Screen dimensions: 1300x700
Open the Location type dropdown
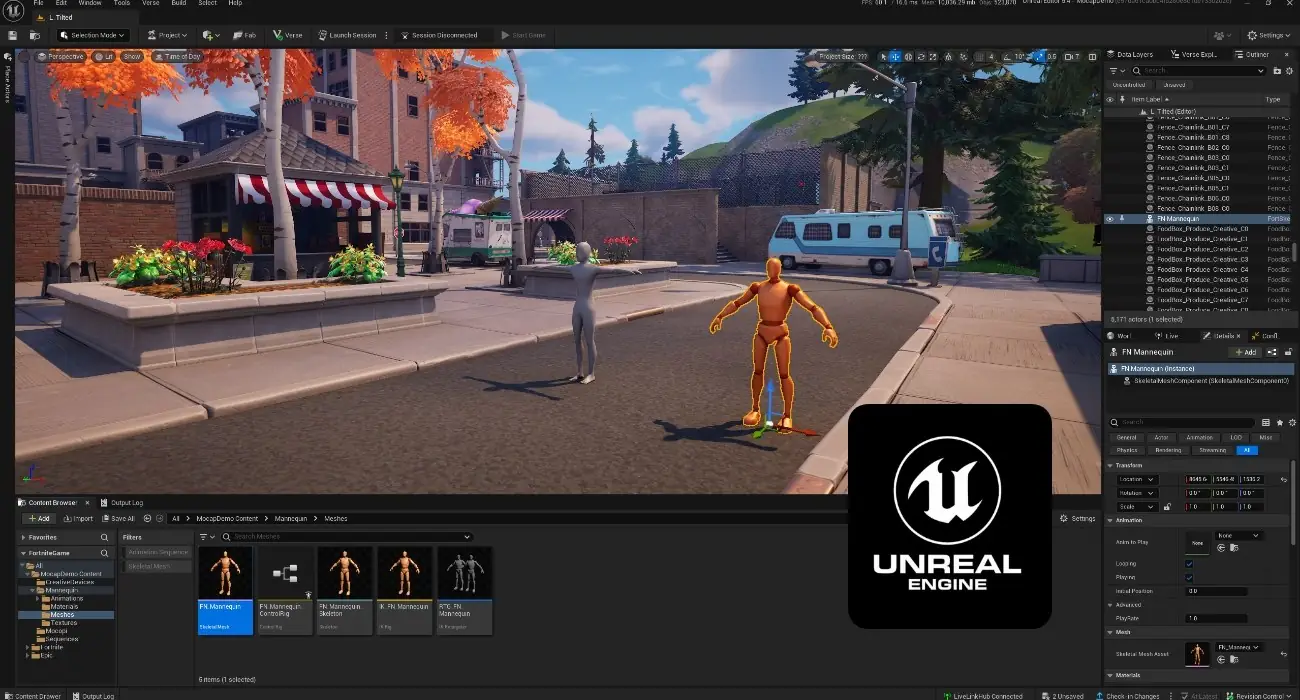(1136, 479)
